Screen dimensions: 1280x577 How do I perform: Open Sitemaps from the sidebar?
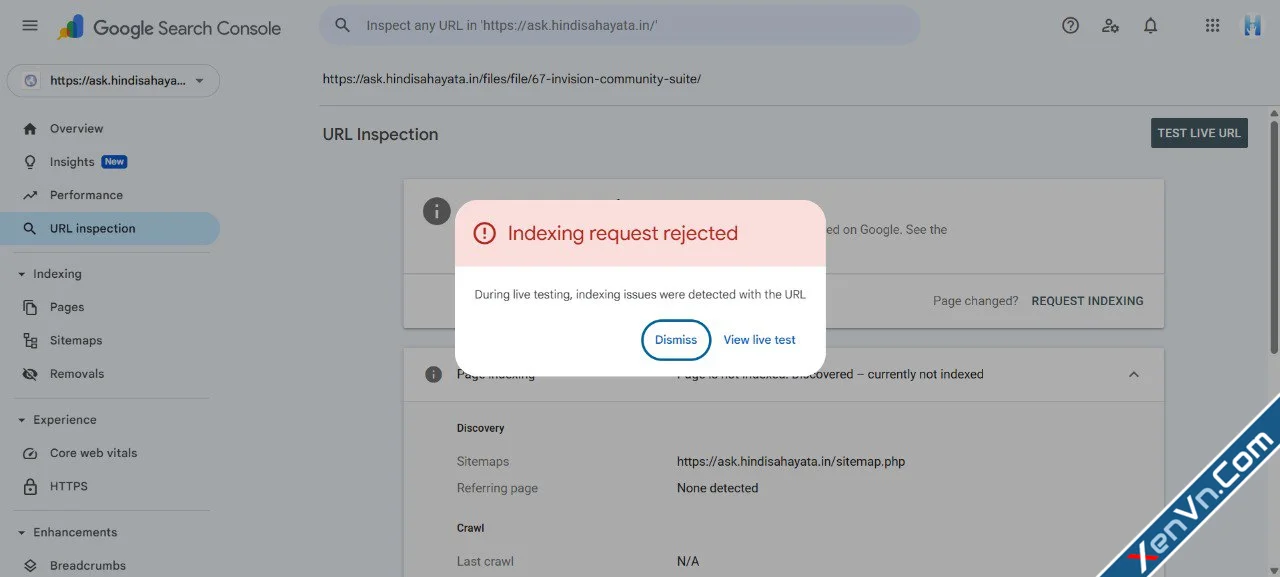pos(76,340)
